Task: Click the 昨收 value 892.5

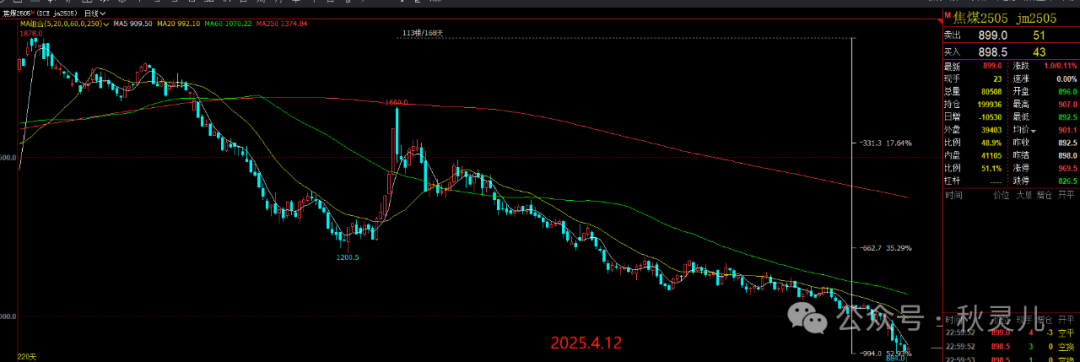Action: pos(1067,142)
